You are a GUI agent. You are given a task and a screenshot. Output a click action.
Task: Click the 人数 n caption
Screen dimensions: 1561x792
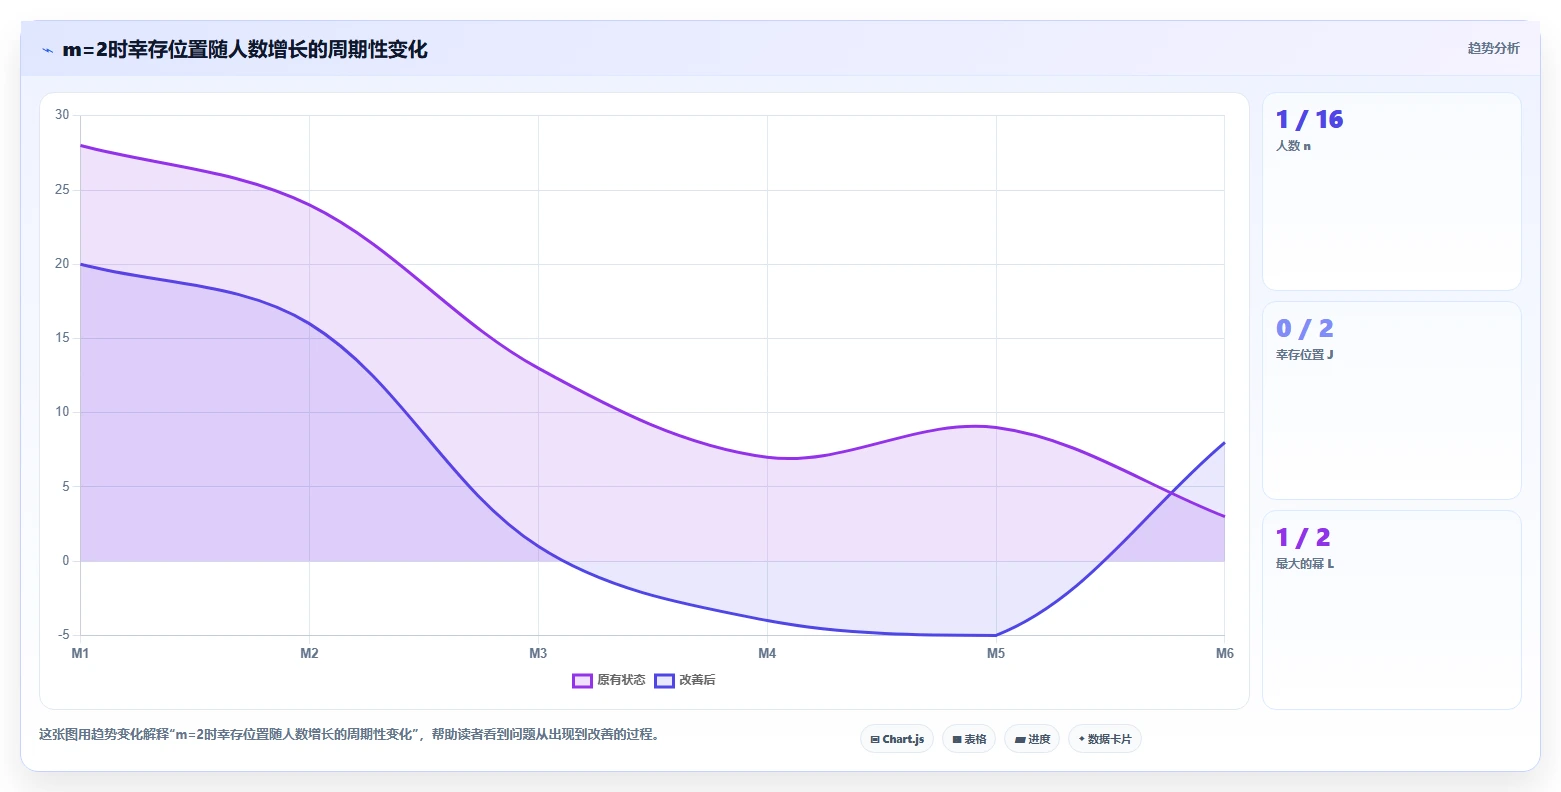(x=1293, y=146)
